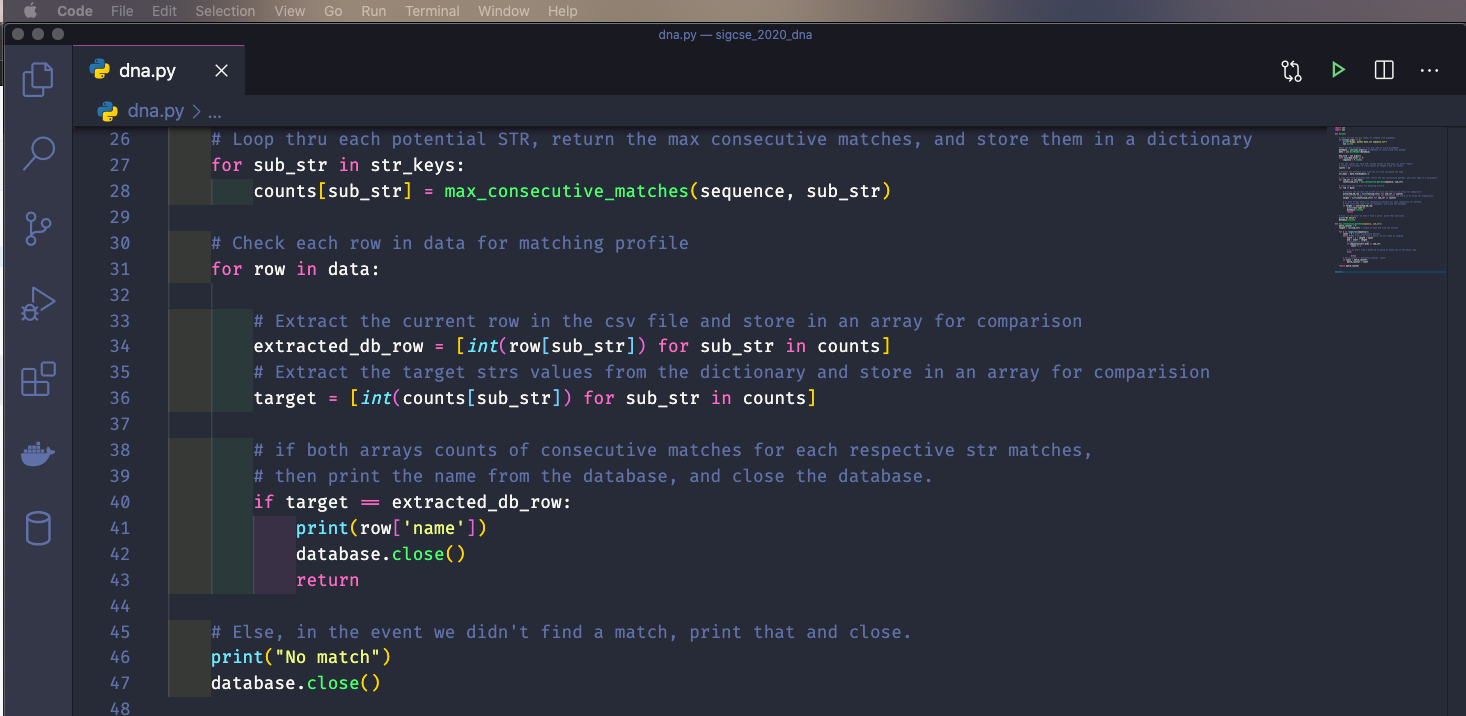Open the Extensions view
Image resolution: width=1466 pixels, height=716 pixels.
[x=37, y=379]
